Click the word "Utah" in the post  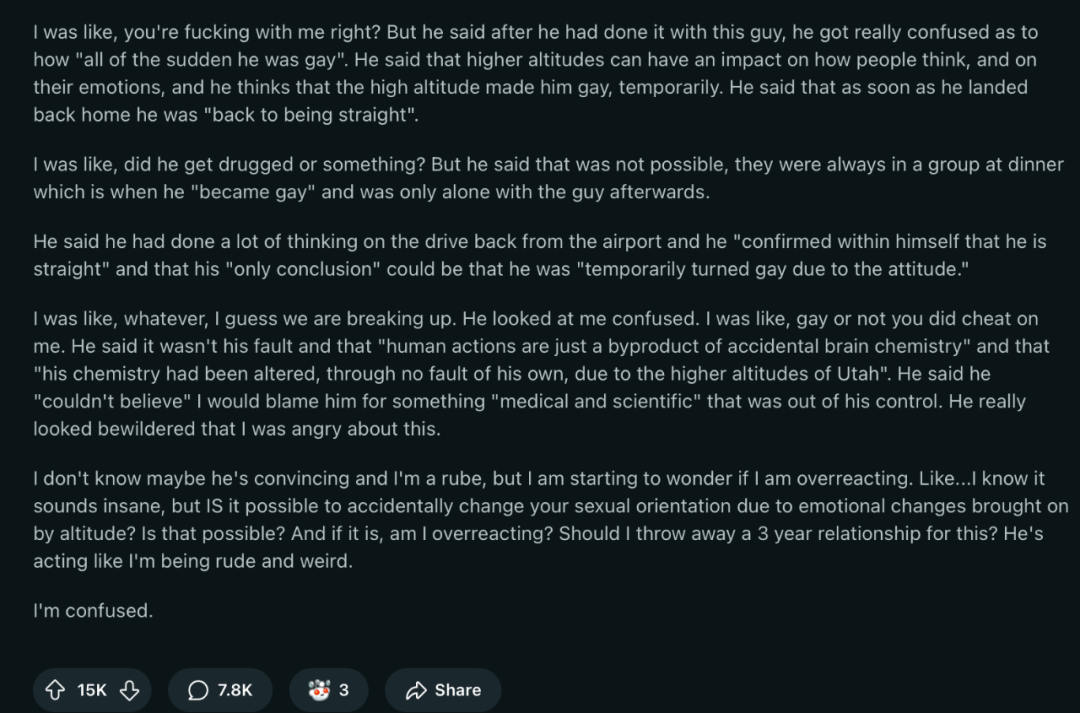tap(858, 373)
